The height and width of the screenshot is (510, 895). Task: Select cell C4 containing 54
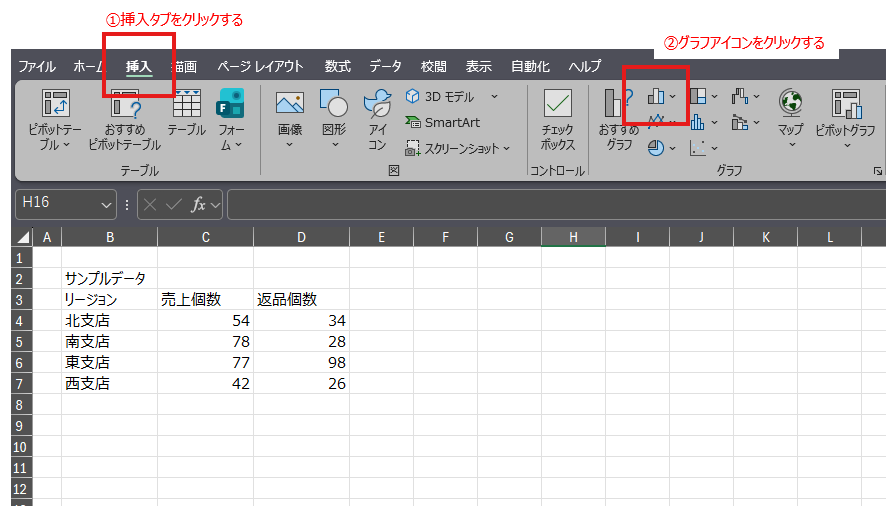pos(205,320)
